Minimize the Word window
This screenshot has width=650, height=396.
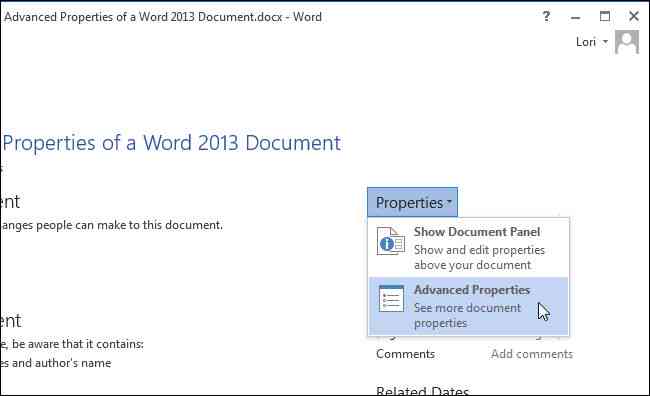pyautogui.click(x=575, y=17)
